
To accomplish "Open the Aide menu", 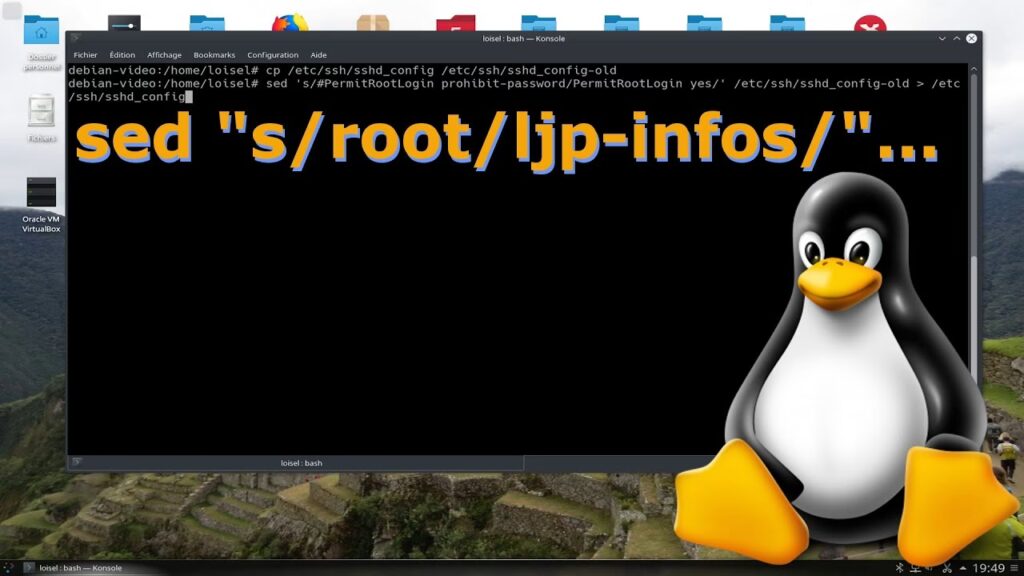I will pos(318,55).
